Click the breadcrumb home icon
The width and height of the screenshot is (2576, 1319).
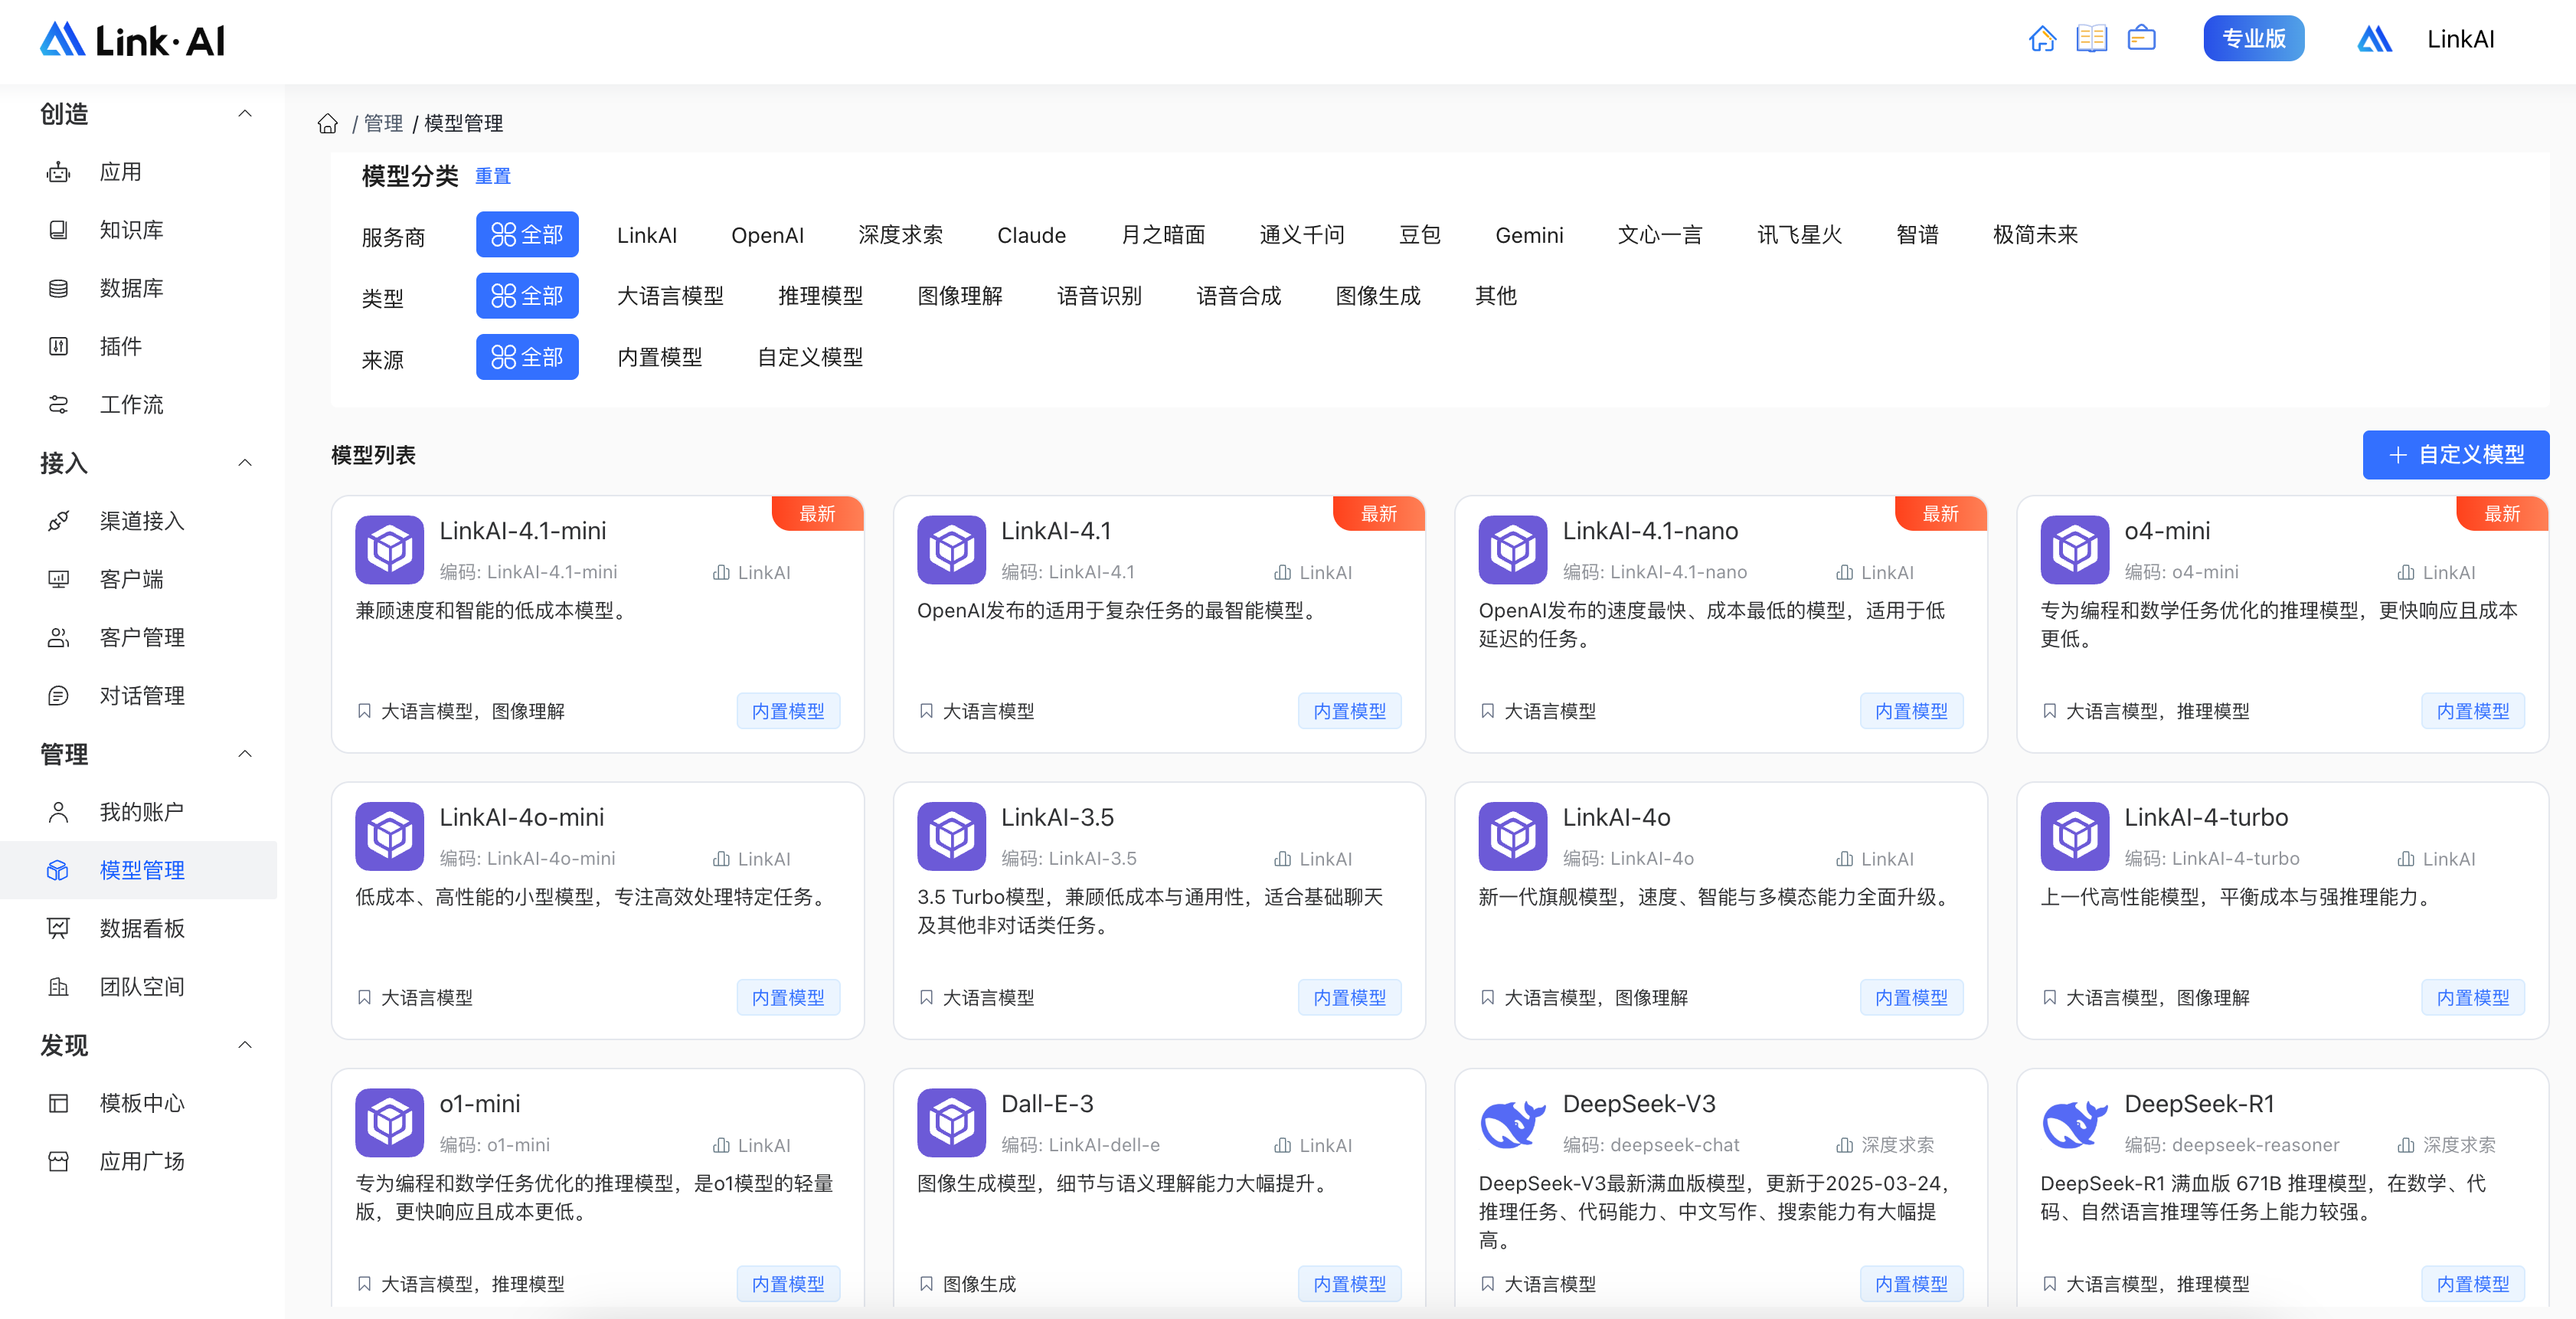click(x=327, y=123)
